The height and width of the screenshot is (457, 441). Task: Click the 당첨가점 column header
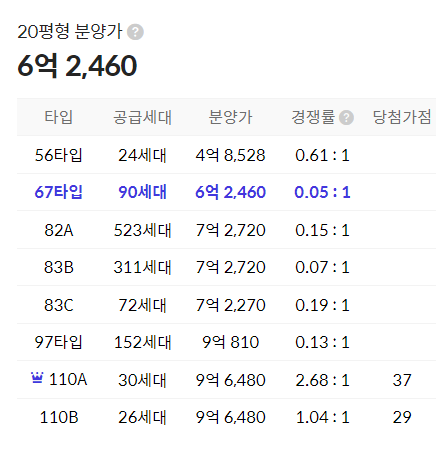(402, 117)
